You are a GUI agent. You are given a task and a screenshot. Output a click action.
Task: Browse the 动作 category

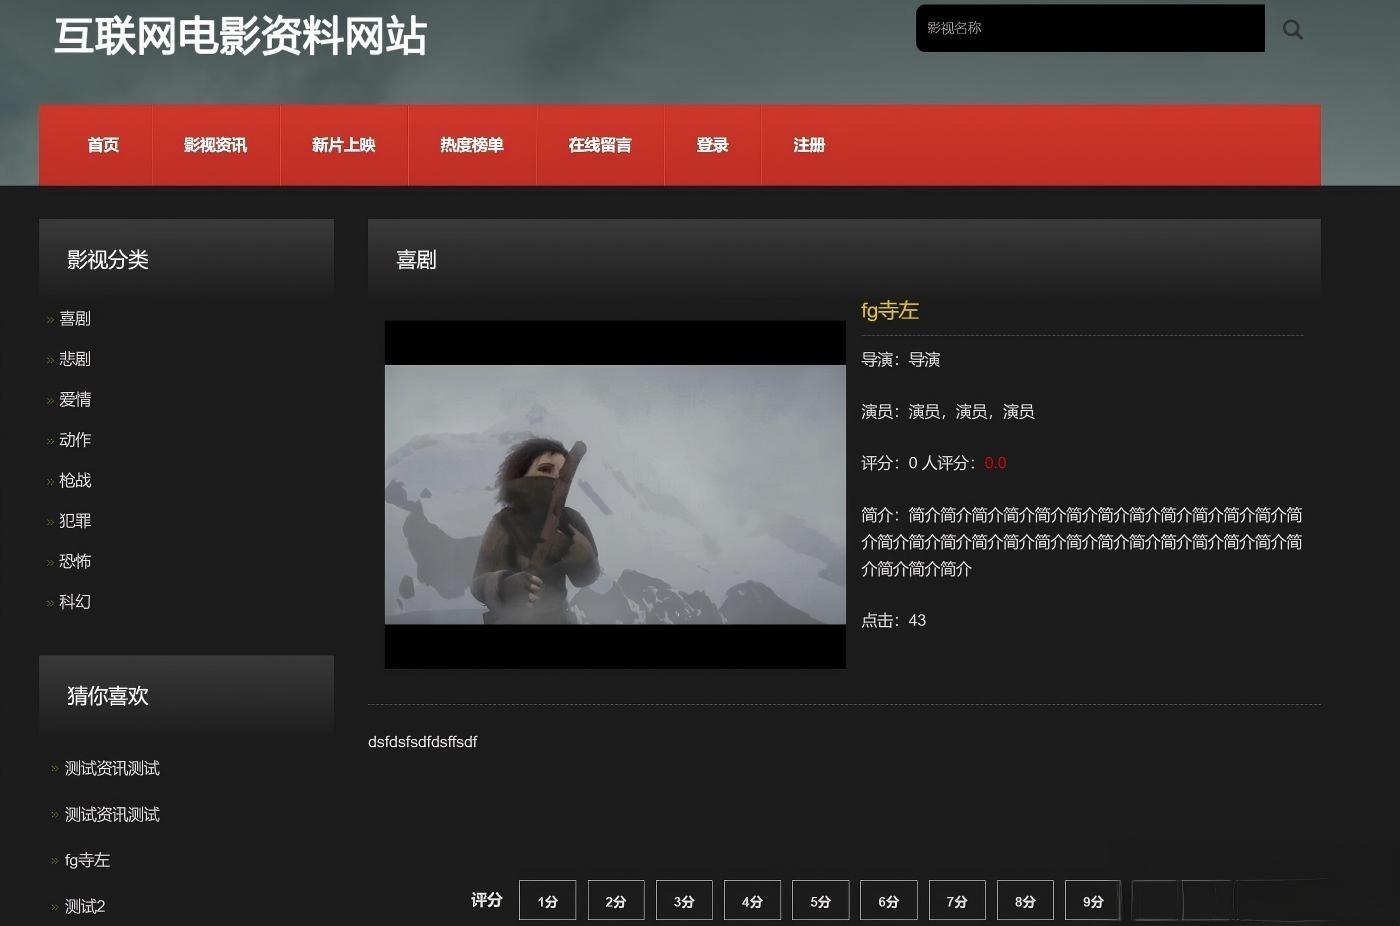click(x=75, y=440)
